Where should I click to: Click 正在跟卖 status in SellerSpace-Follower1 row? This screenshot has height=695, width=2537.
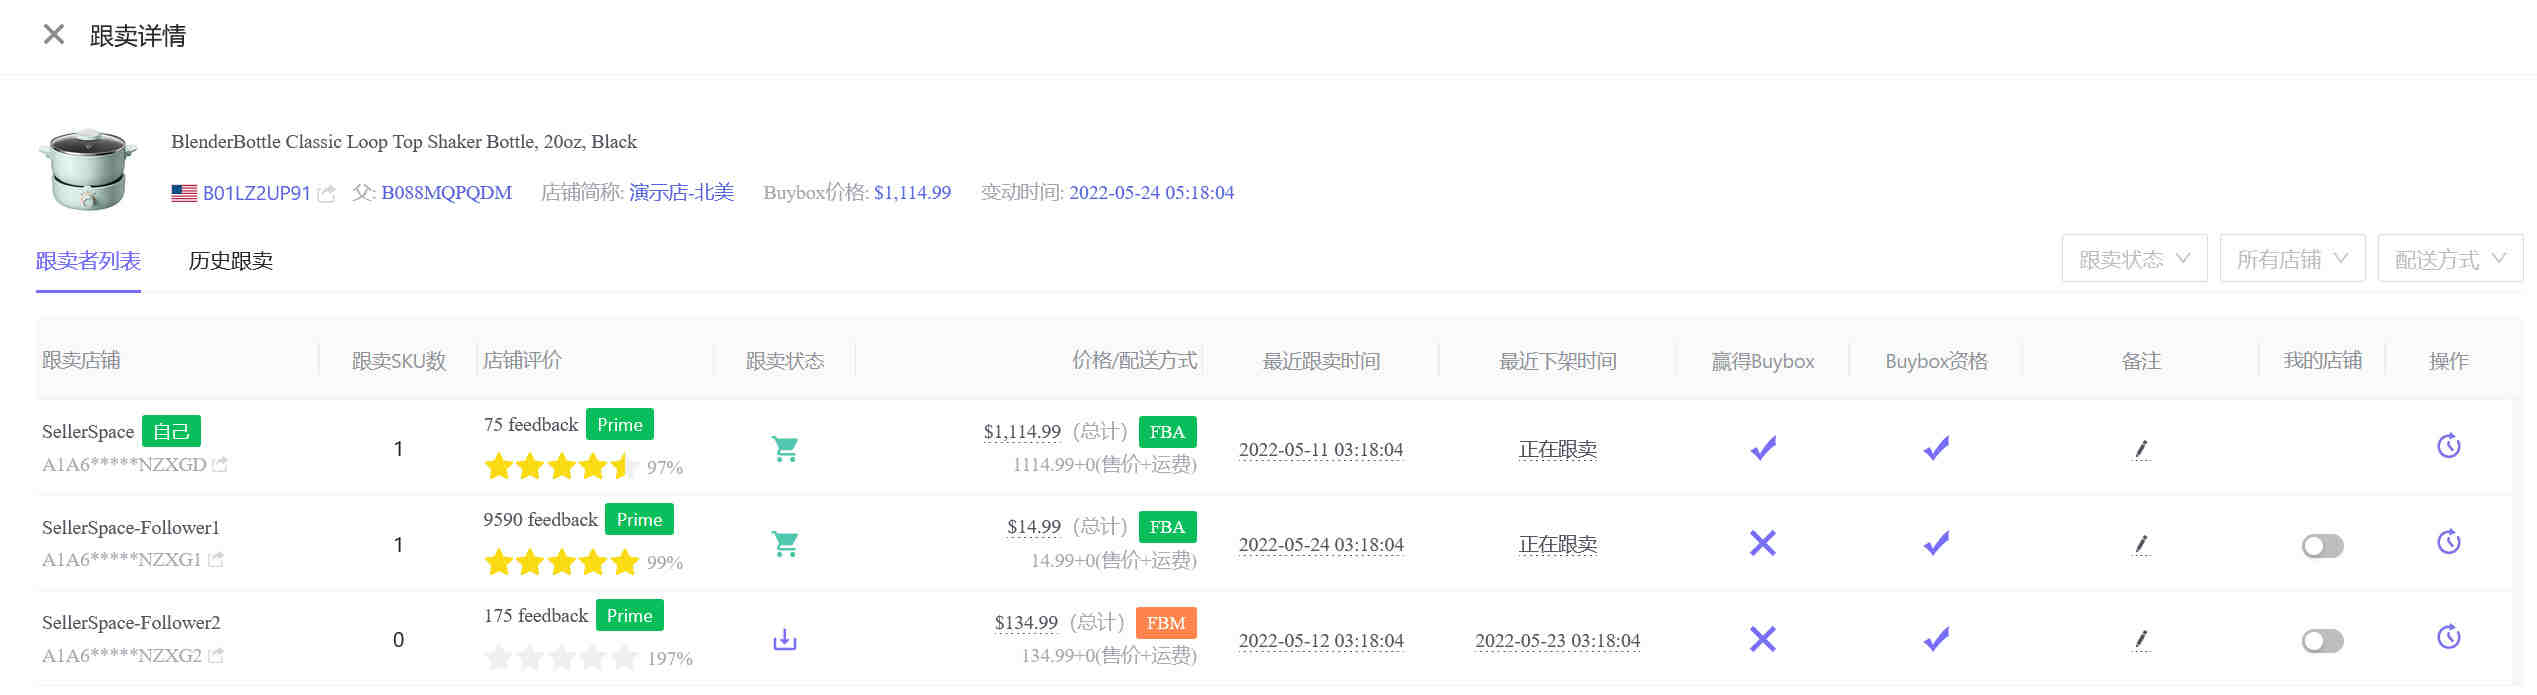point(1557,545)
